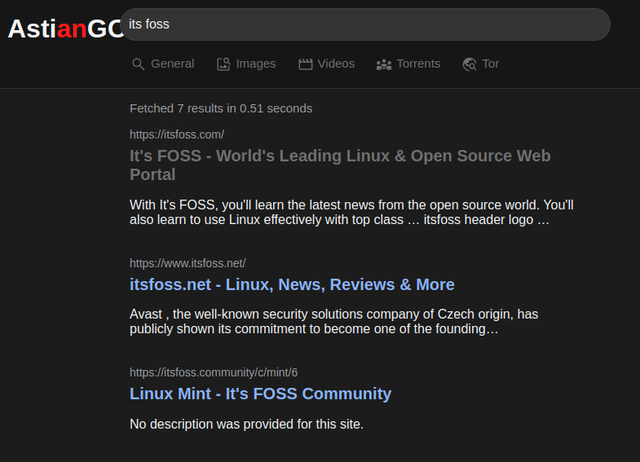Click the globe icon beside Tor
The width and height of the screenshot is (640, 462).
click(x=469, y=64)
